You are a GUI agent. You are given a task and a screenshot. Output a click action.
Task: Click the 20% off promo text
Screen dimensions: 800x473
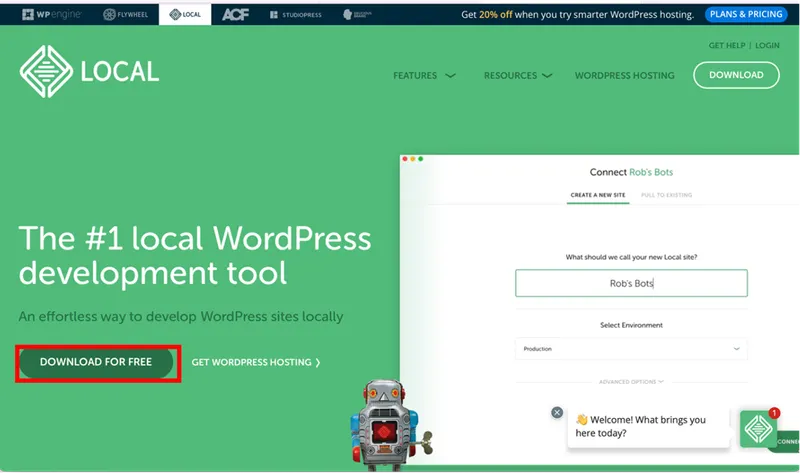click(x=495, y=14)
